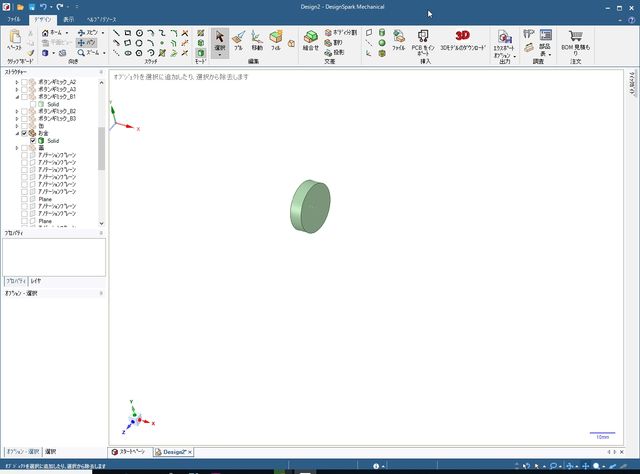Click the Paste (ペースト) icon
Screen dimensions: 640x474
(14, 40)
